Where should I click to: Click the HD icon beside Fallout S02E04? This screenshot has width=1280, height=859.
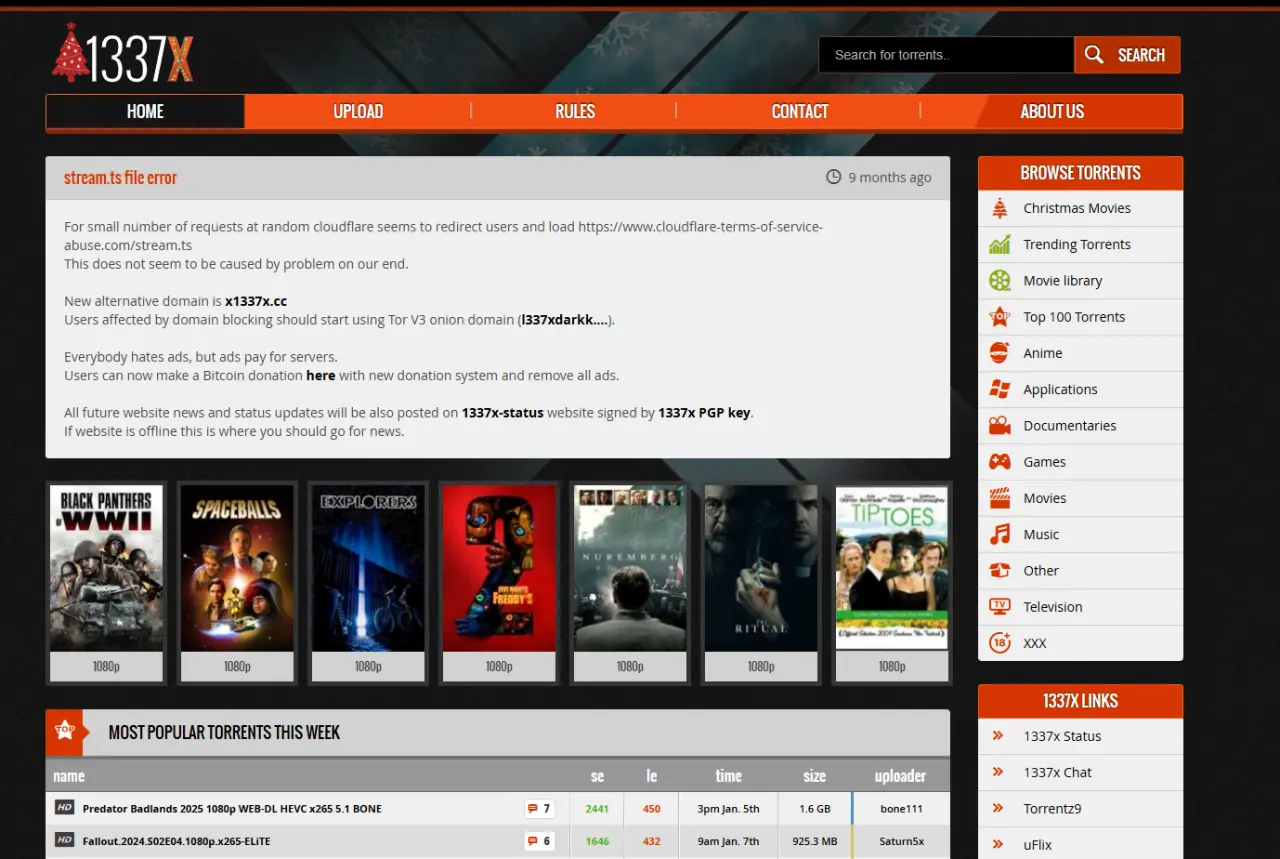point(65,841)
